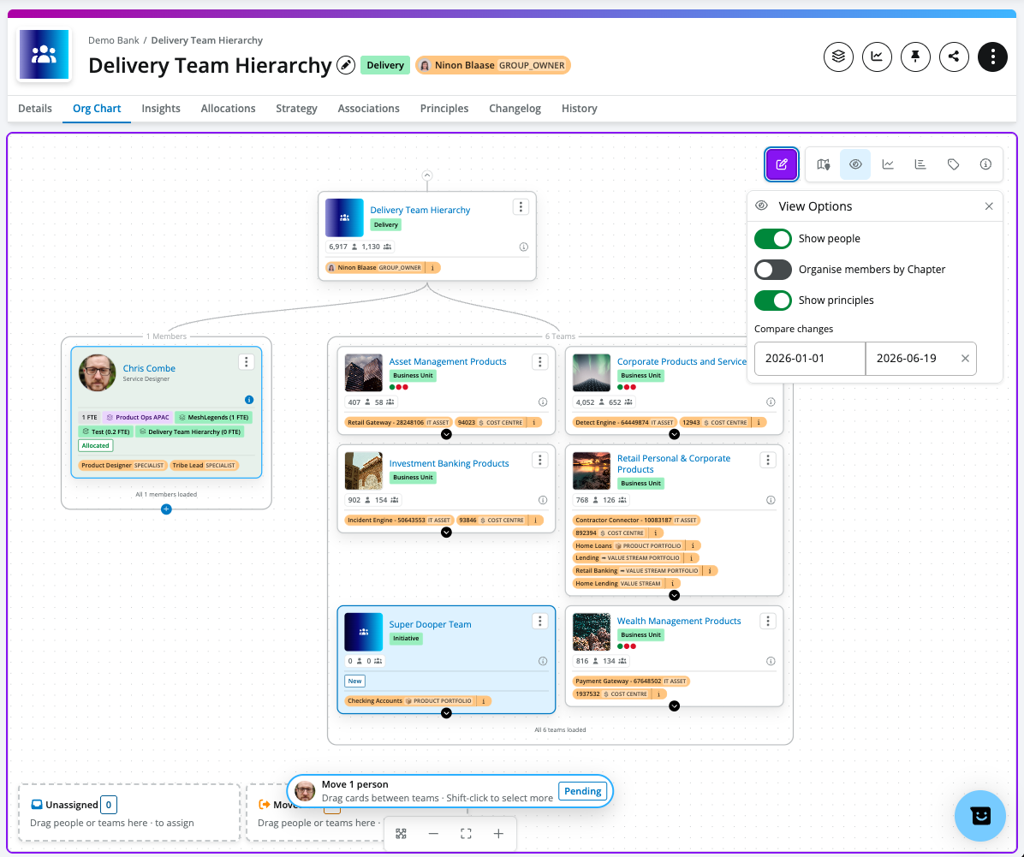This screenshot has width=1024, height=857.
Task: Open Wealth Management Products card menu
Action: click(x=768, y=621)
